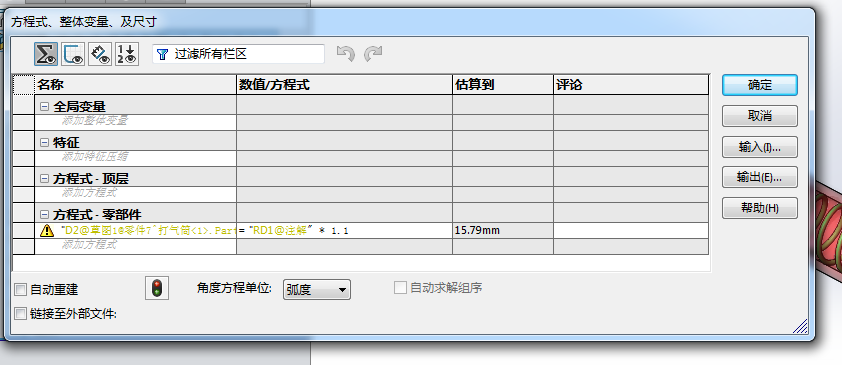Viewport: 842px width, 365px height.
Task: Switch to Dimension View icon
Action: [x=100, y=54]
